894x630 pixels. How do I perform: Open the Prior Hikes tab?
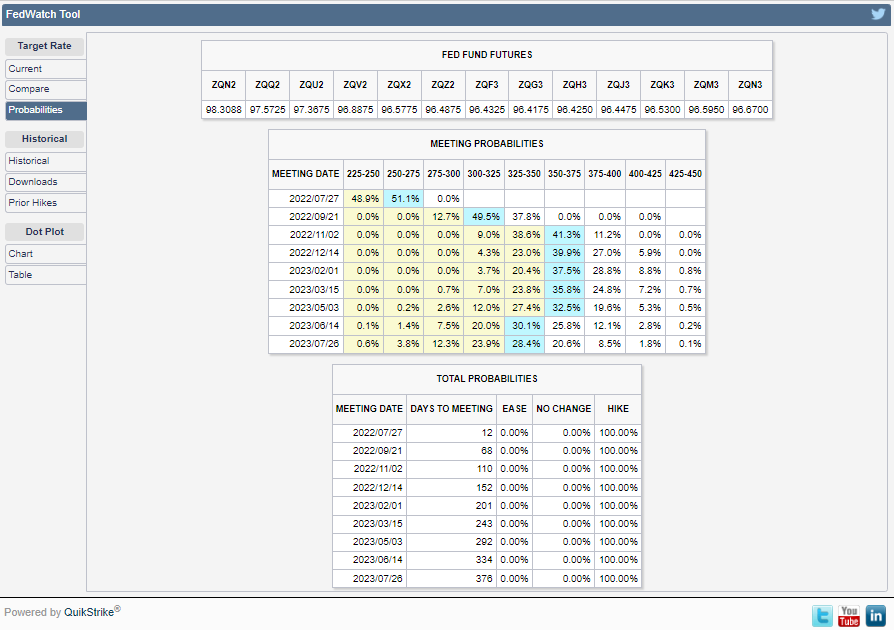[x=45, y=203]
